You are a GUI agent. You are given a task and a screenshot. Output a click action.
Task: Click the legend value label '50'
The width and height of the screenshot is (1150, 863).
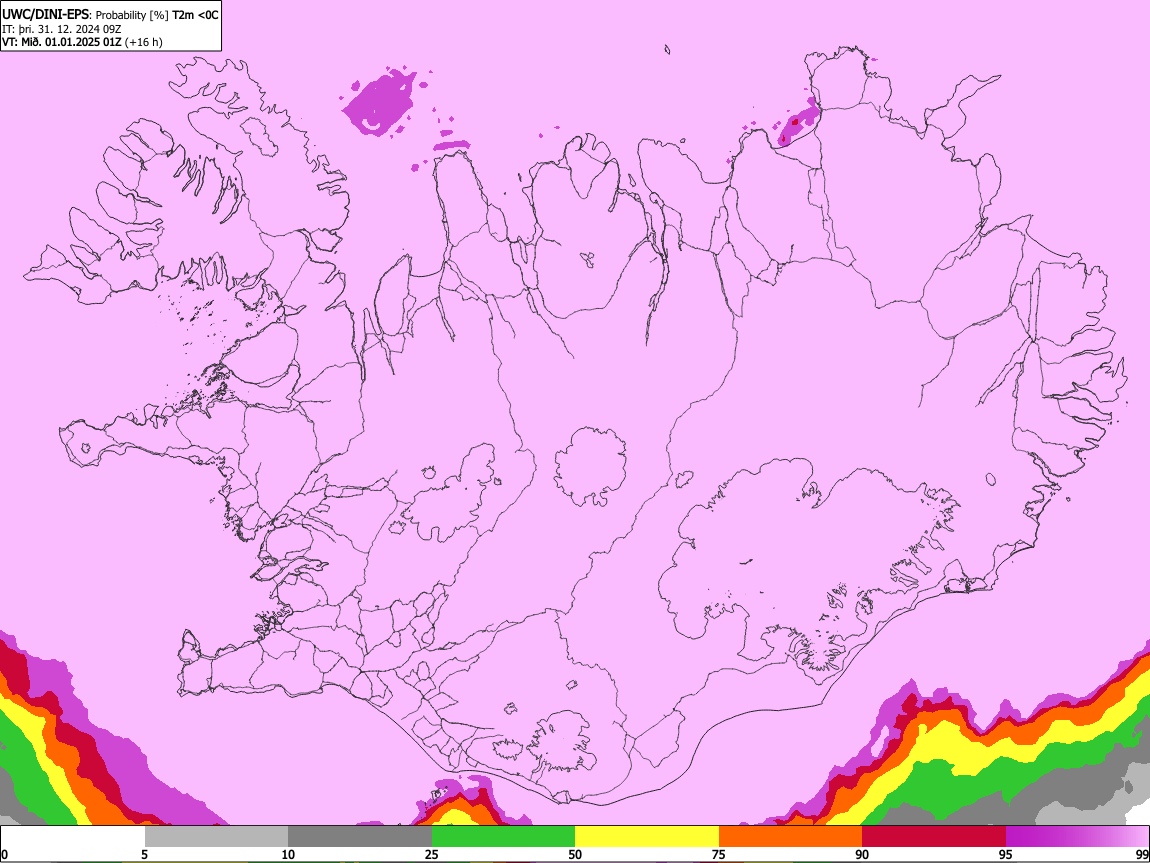click(x=575, y=854)
